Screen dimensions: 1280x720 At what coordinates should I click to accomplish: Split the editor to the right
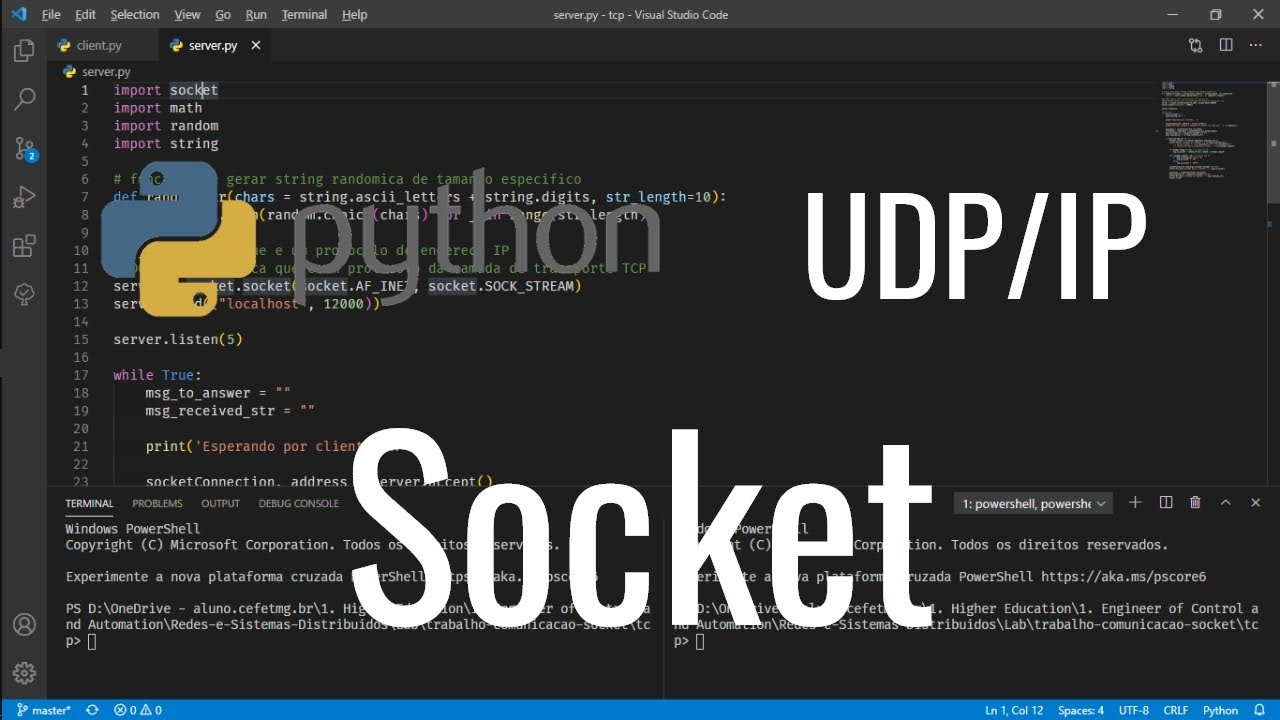tap(1226, 45)
